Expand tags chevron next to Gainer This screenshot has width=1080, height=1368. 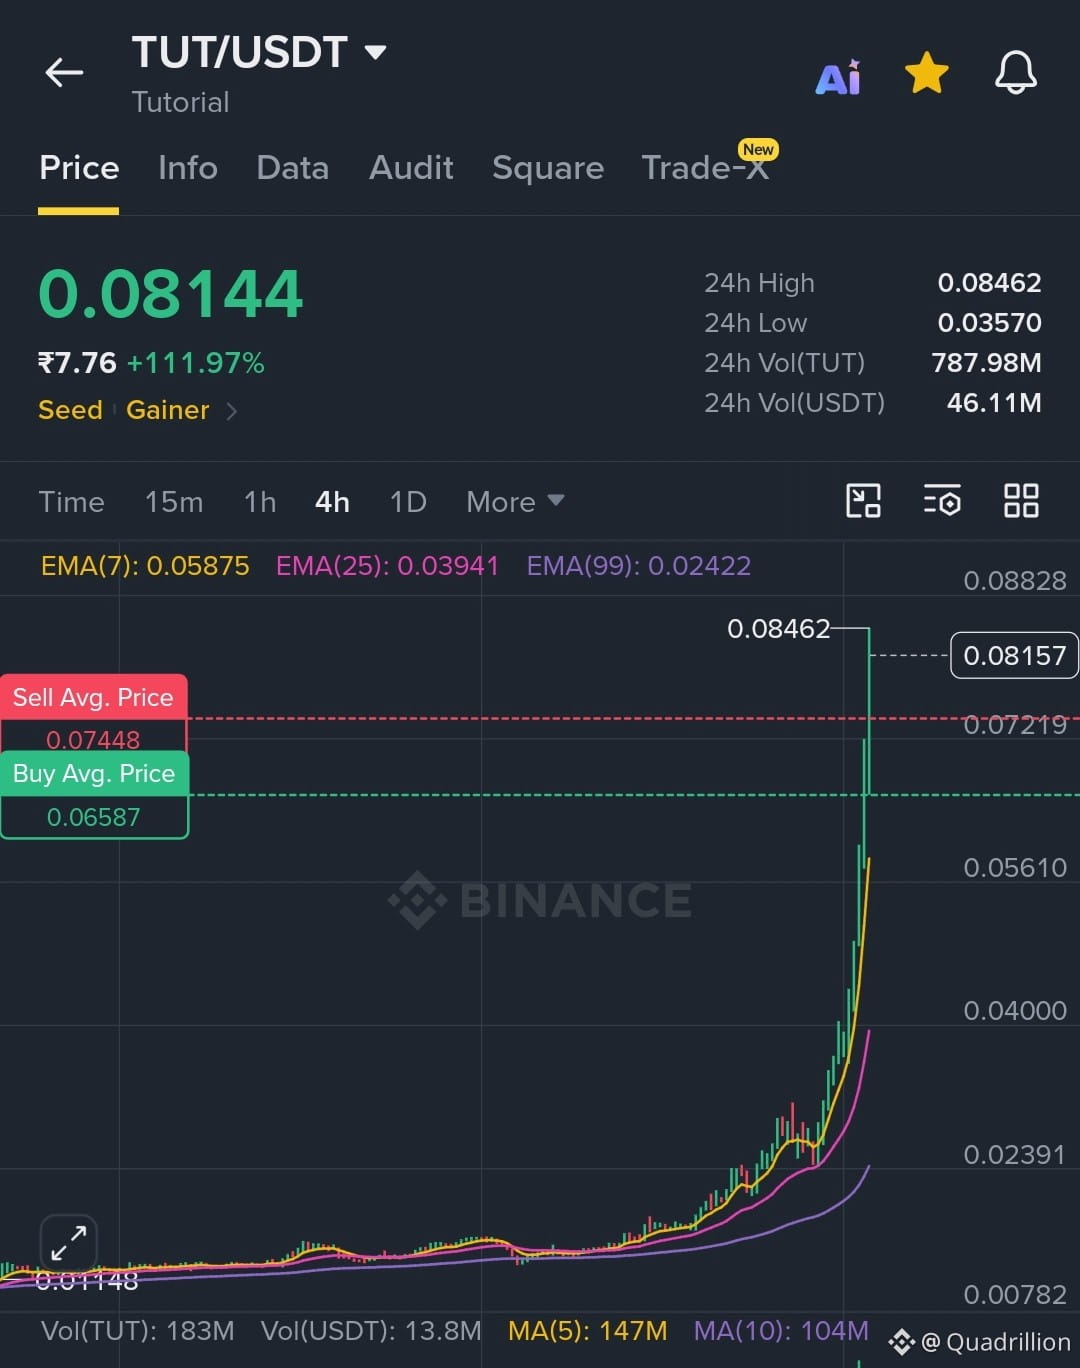[x=232, y=411]
